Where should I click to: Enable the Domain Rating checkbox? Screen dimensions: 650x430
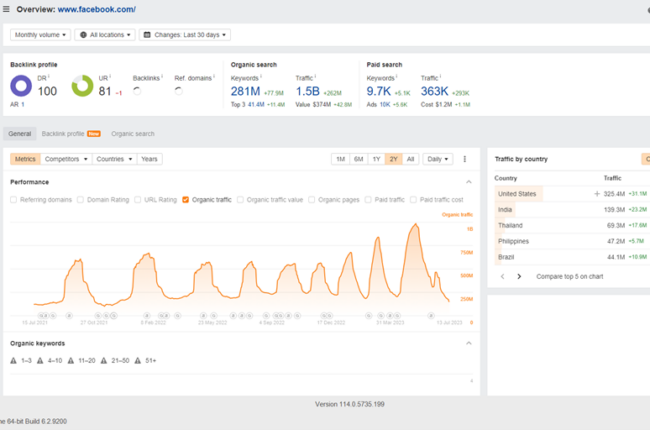coord(80,200)
